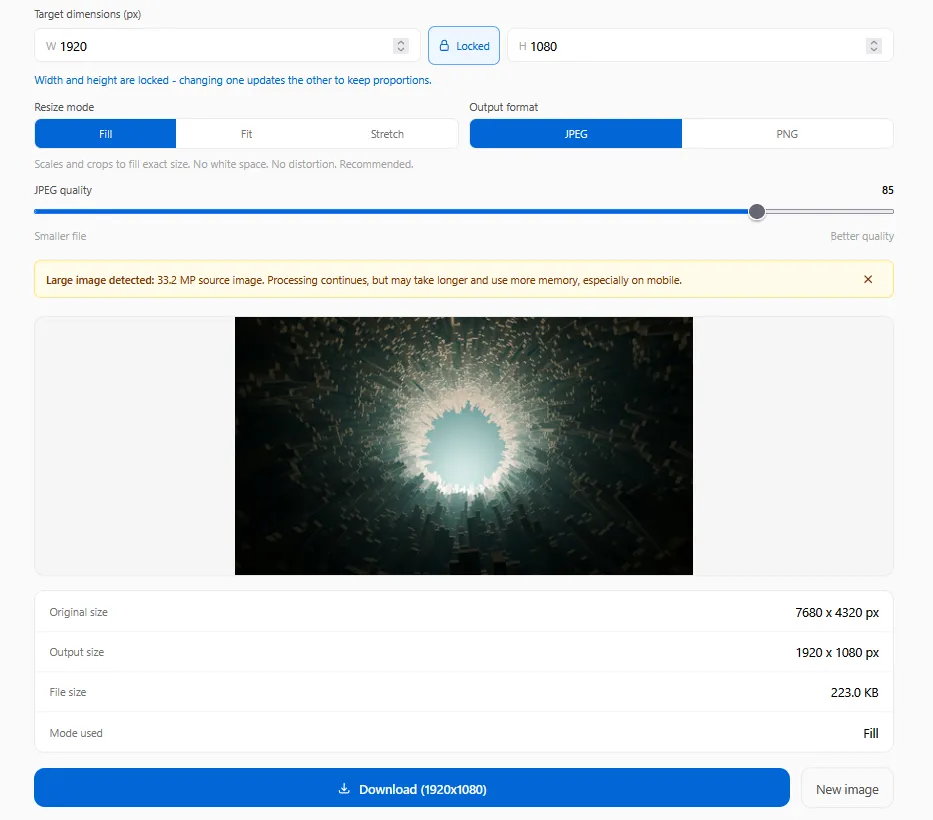Click the 'Target dimensions (px)' label

coord(87,14)
